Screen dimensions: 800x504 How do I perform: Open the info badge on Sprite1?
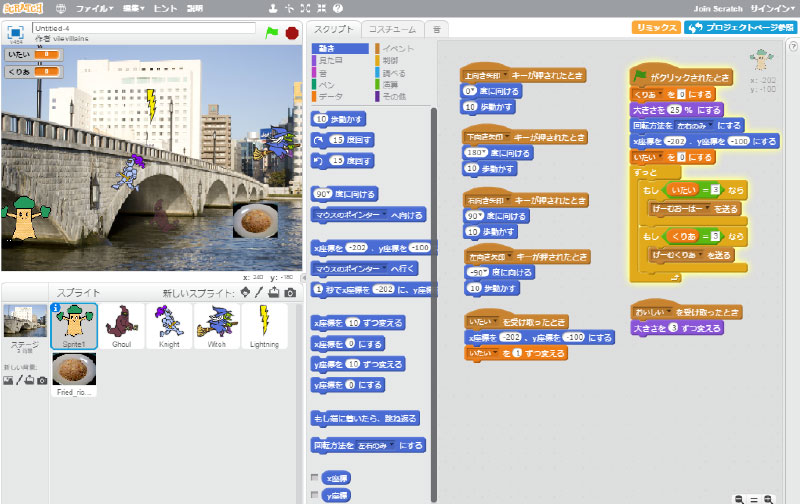click(x=56, y=308)
